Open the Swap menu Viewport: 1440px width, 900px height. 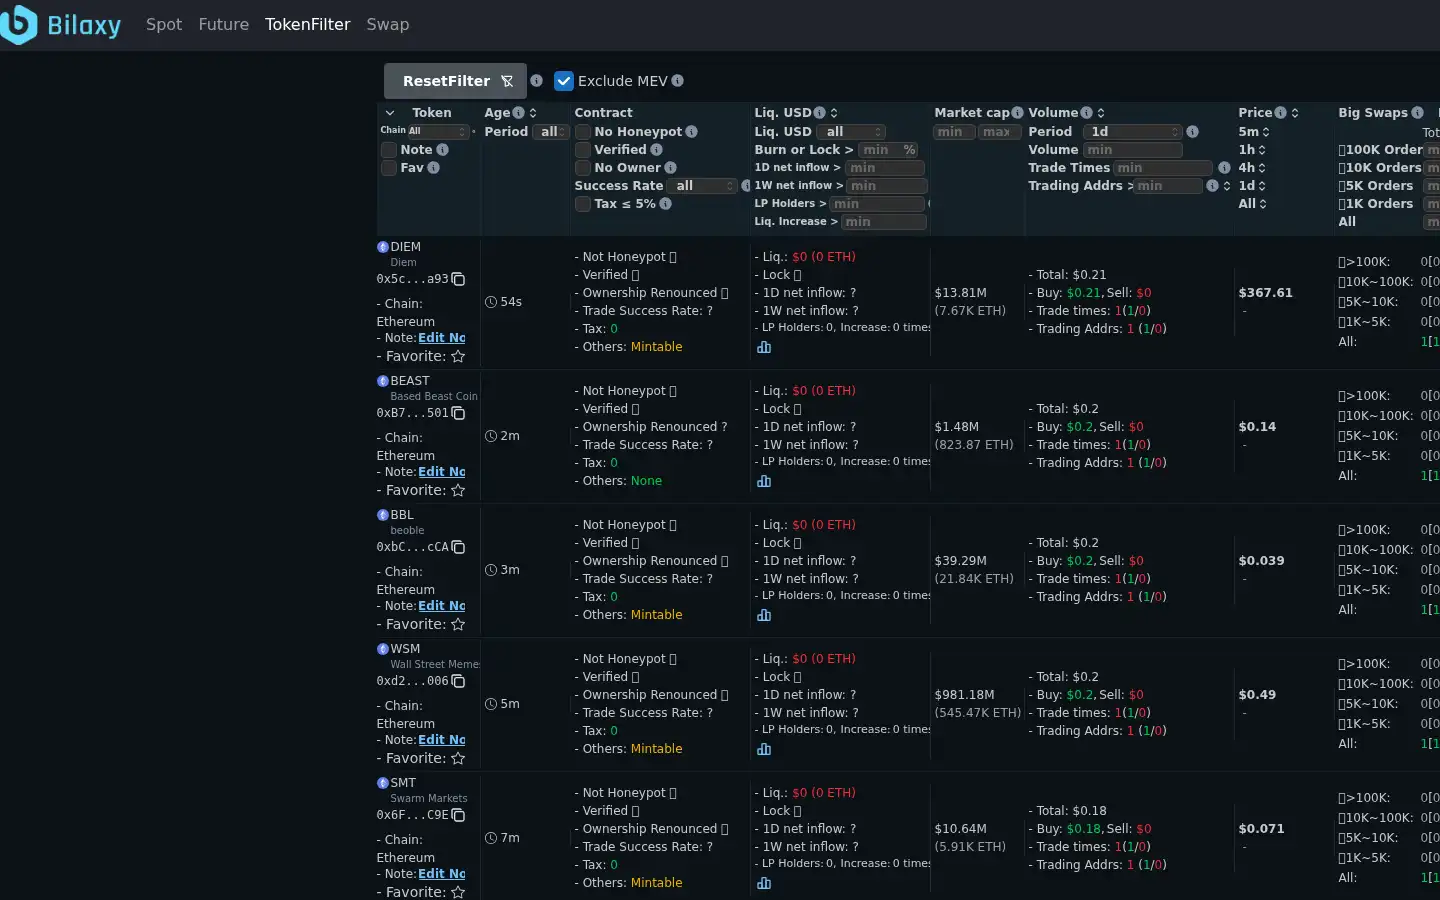click(x=388, y=24)
